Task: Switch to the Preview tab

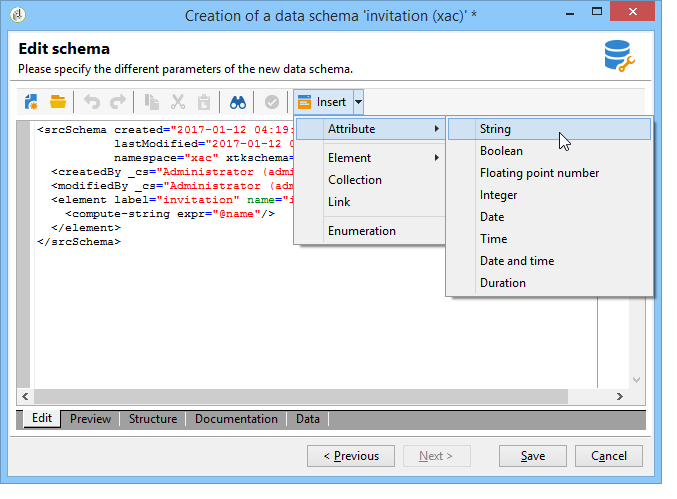Action: (x=90, y=419)
